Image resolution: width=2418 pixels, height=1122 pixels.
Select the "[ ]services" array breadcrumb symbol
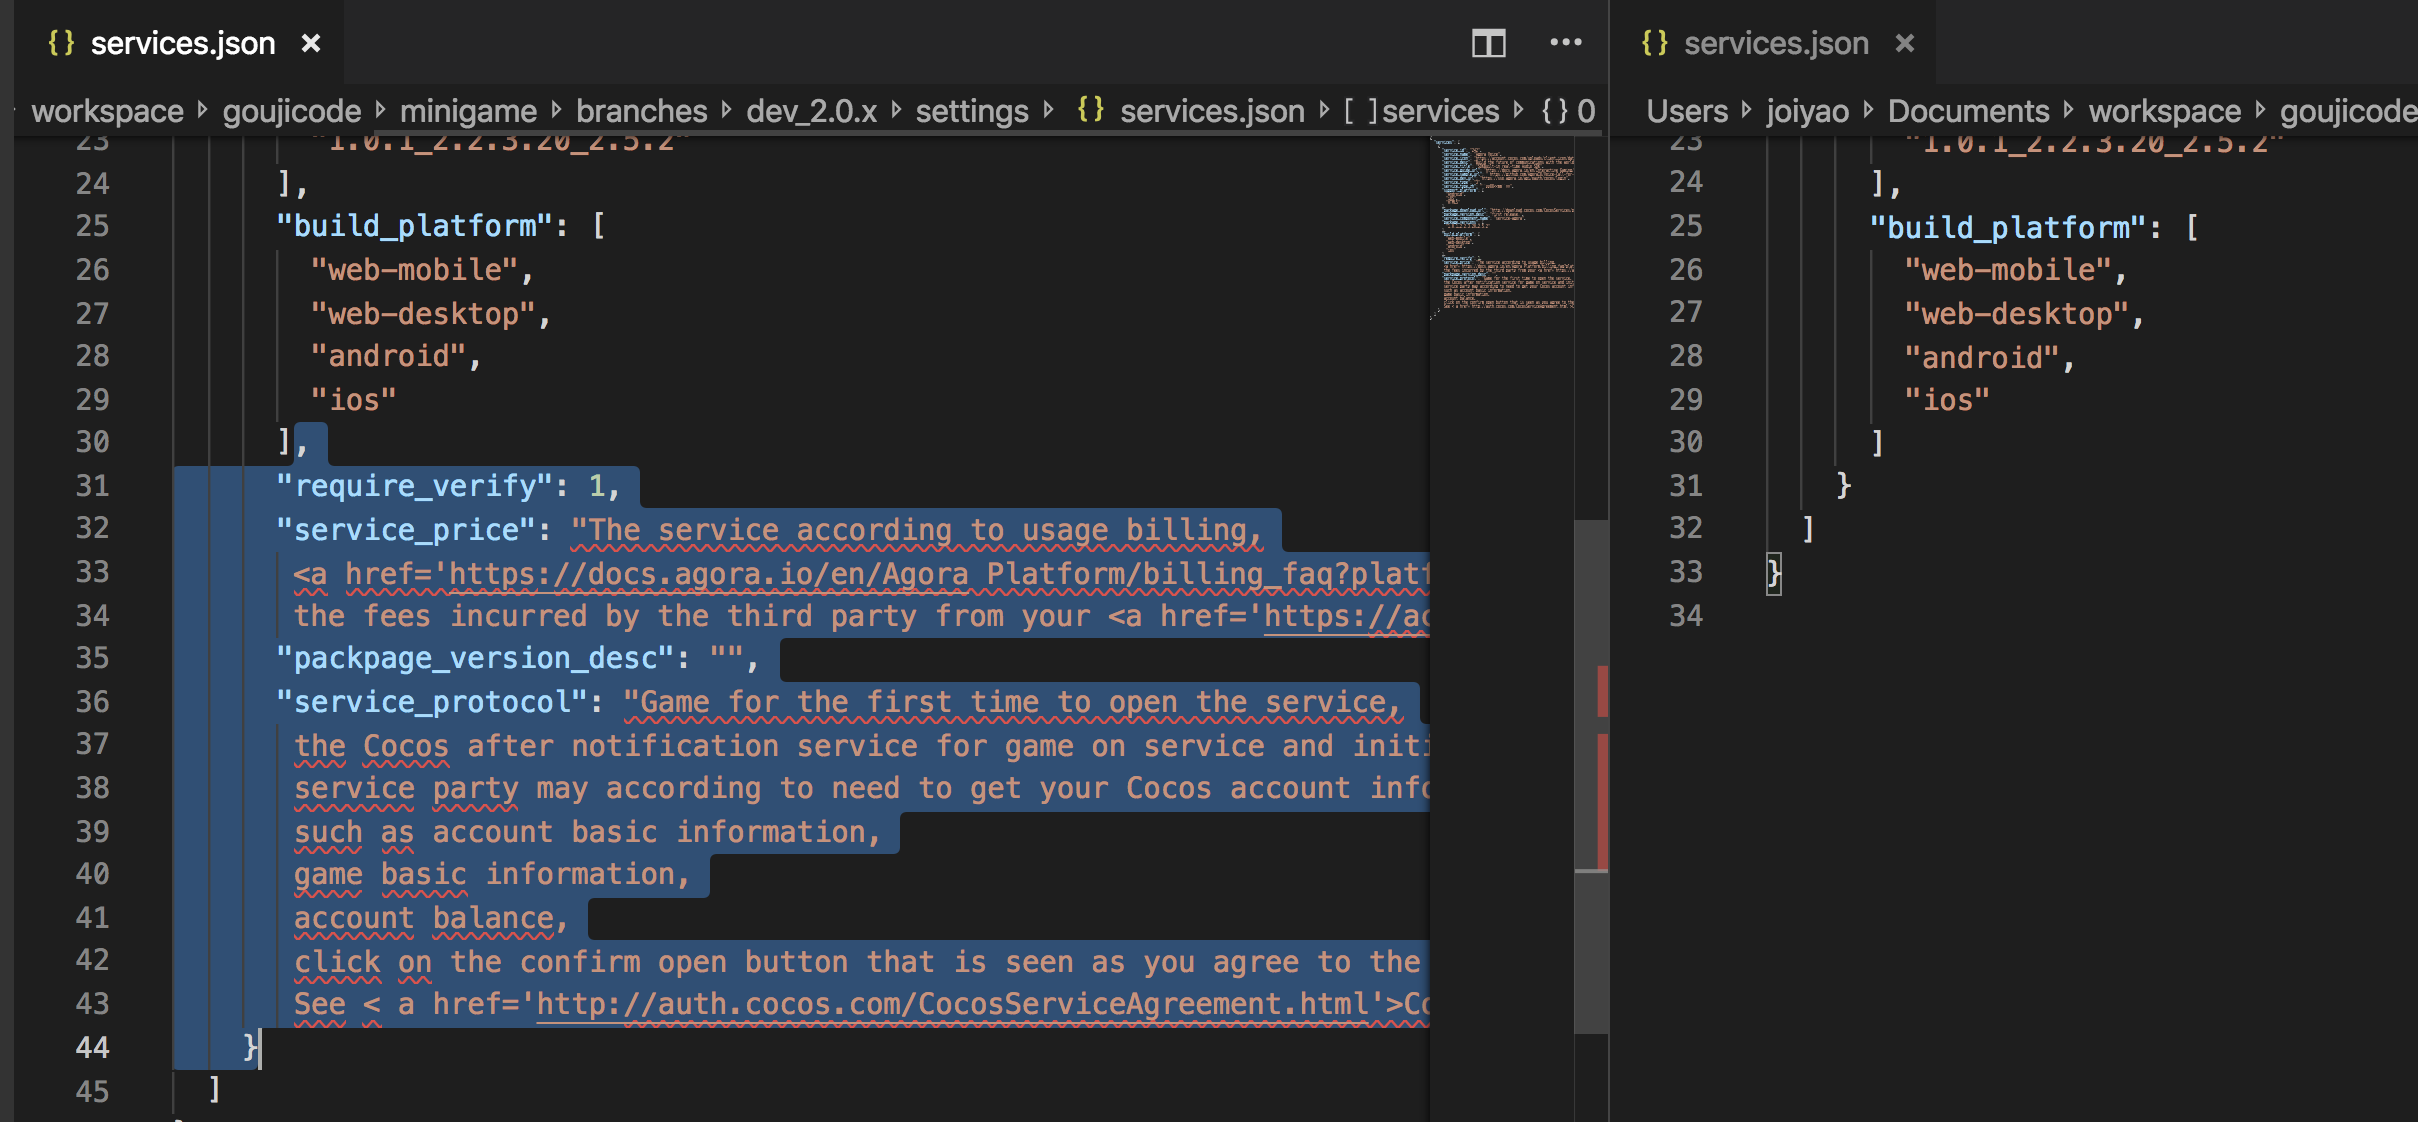(x=1421, y=111)
